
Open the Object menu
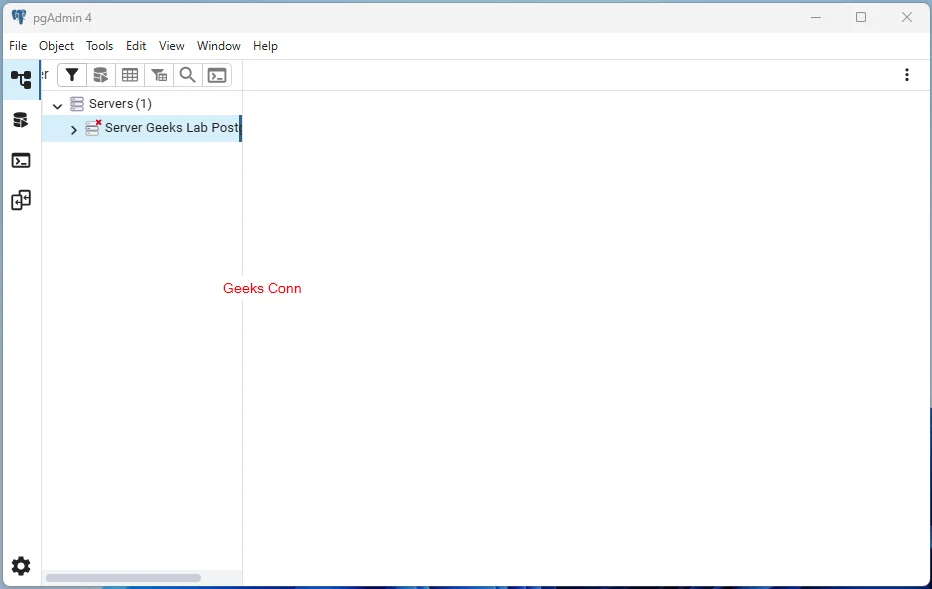click(x=56, y=46)
